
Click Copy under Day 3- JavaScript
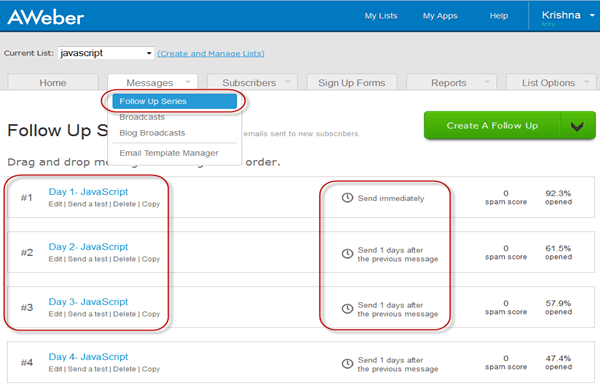coord(151,315)
